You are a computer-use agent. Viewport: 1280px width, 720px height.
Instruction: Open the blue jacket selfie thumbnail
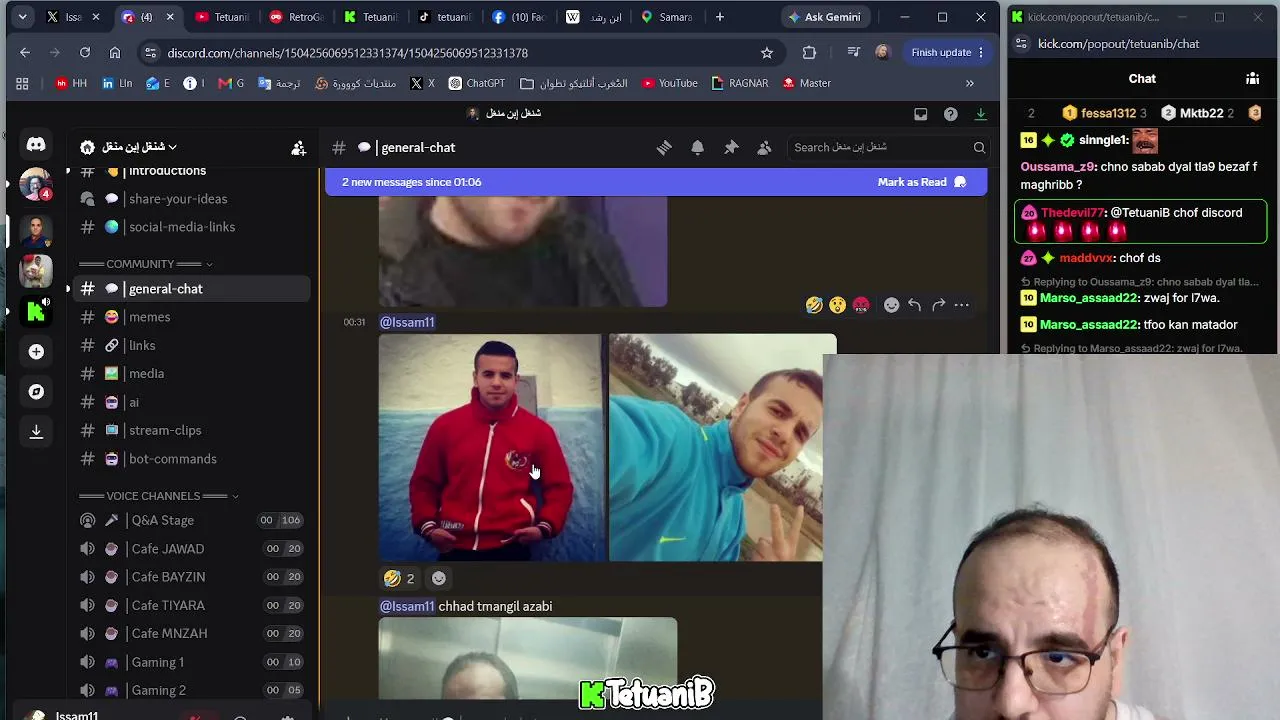716,448
